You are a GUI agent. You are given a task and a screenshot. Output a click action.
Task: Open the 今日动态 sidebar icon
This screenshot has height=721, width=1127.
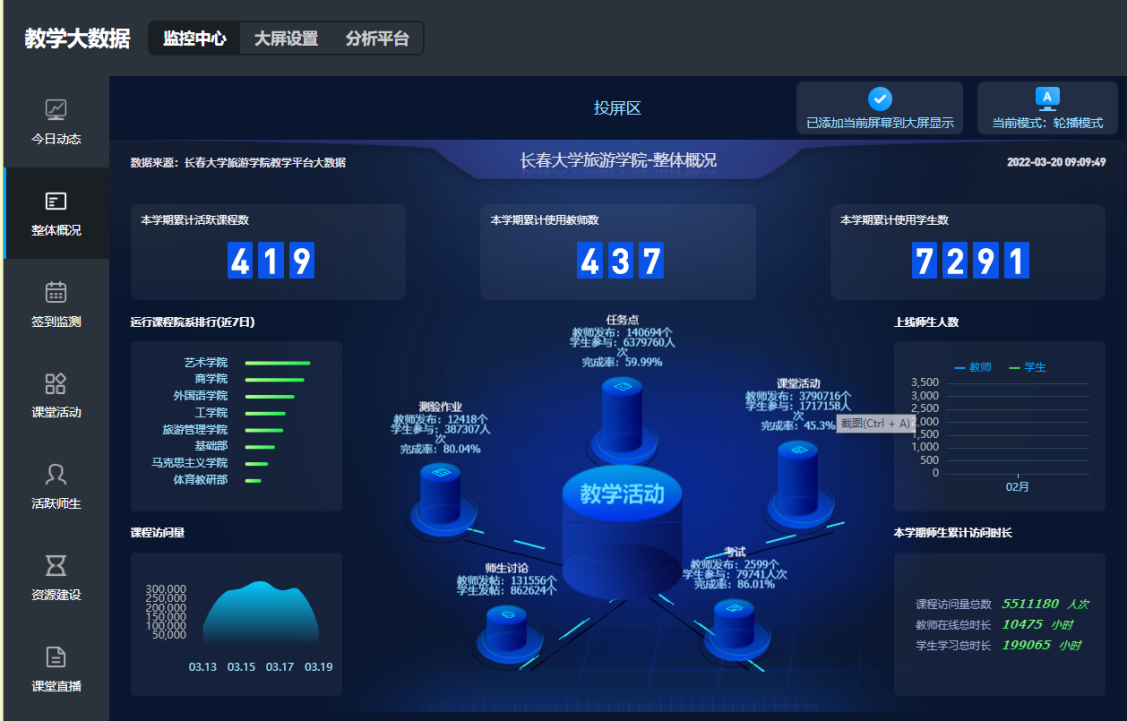[x=56, y=110]
